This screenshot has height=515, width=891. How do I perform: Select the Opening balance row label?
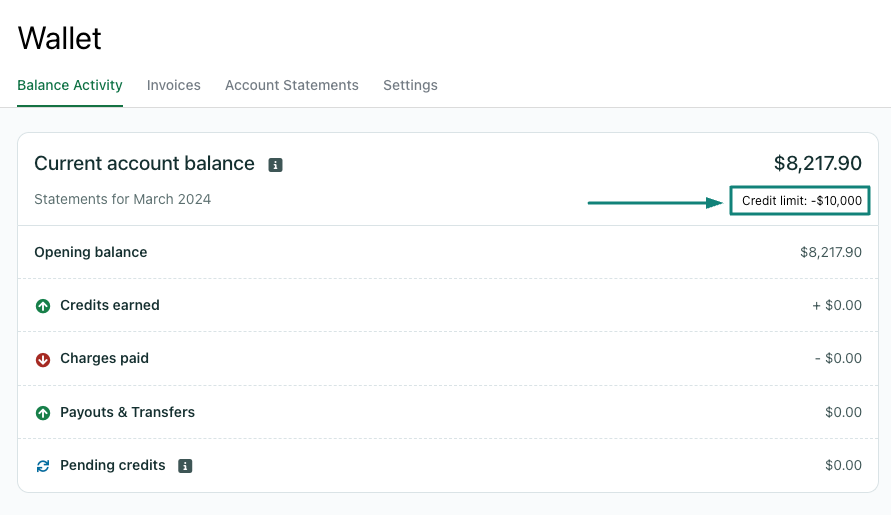coord(91,252)
